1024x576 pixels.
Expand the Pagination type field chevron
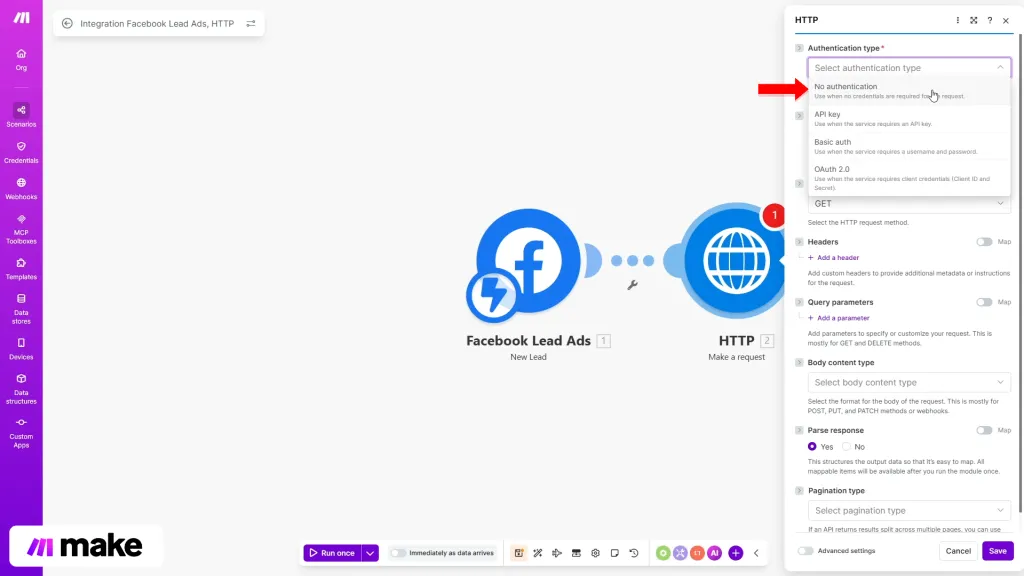coord(799,490)
